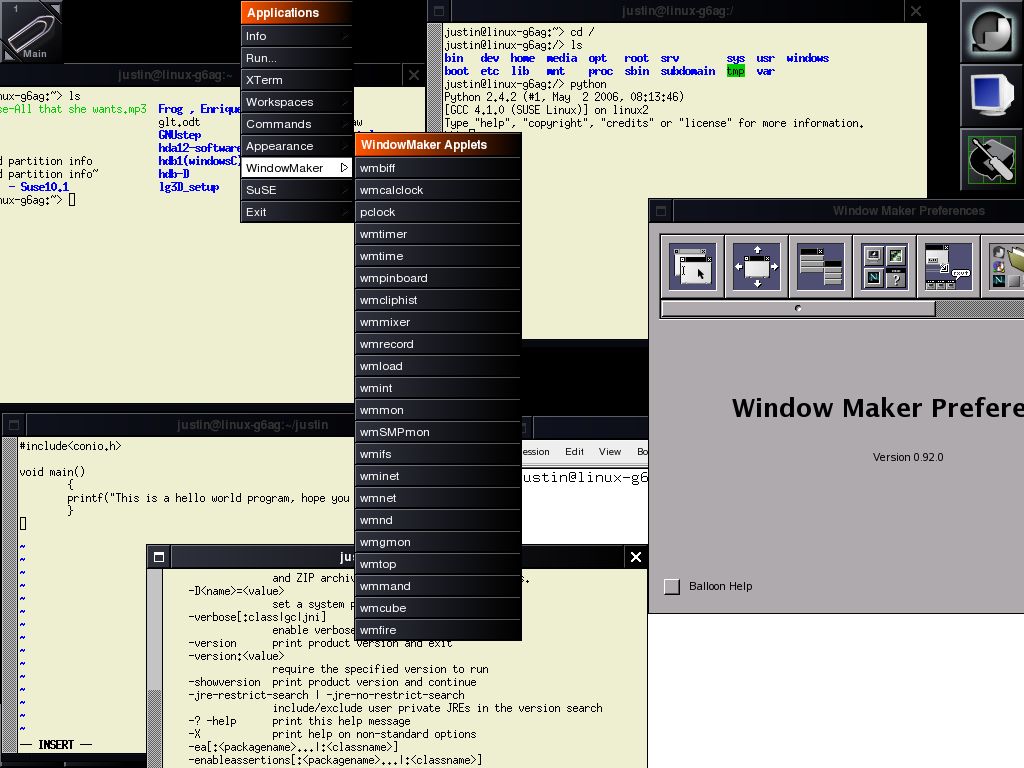The width and height of the screenshot is (1024, 768).
Task: Open the Miscellaneous Ergonomic preferences icon
Action: (x=946, y=267)
